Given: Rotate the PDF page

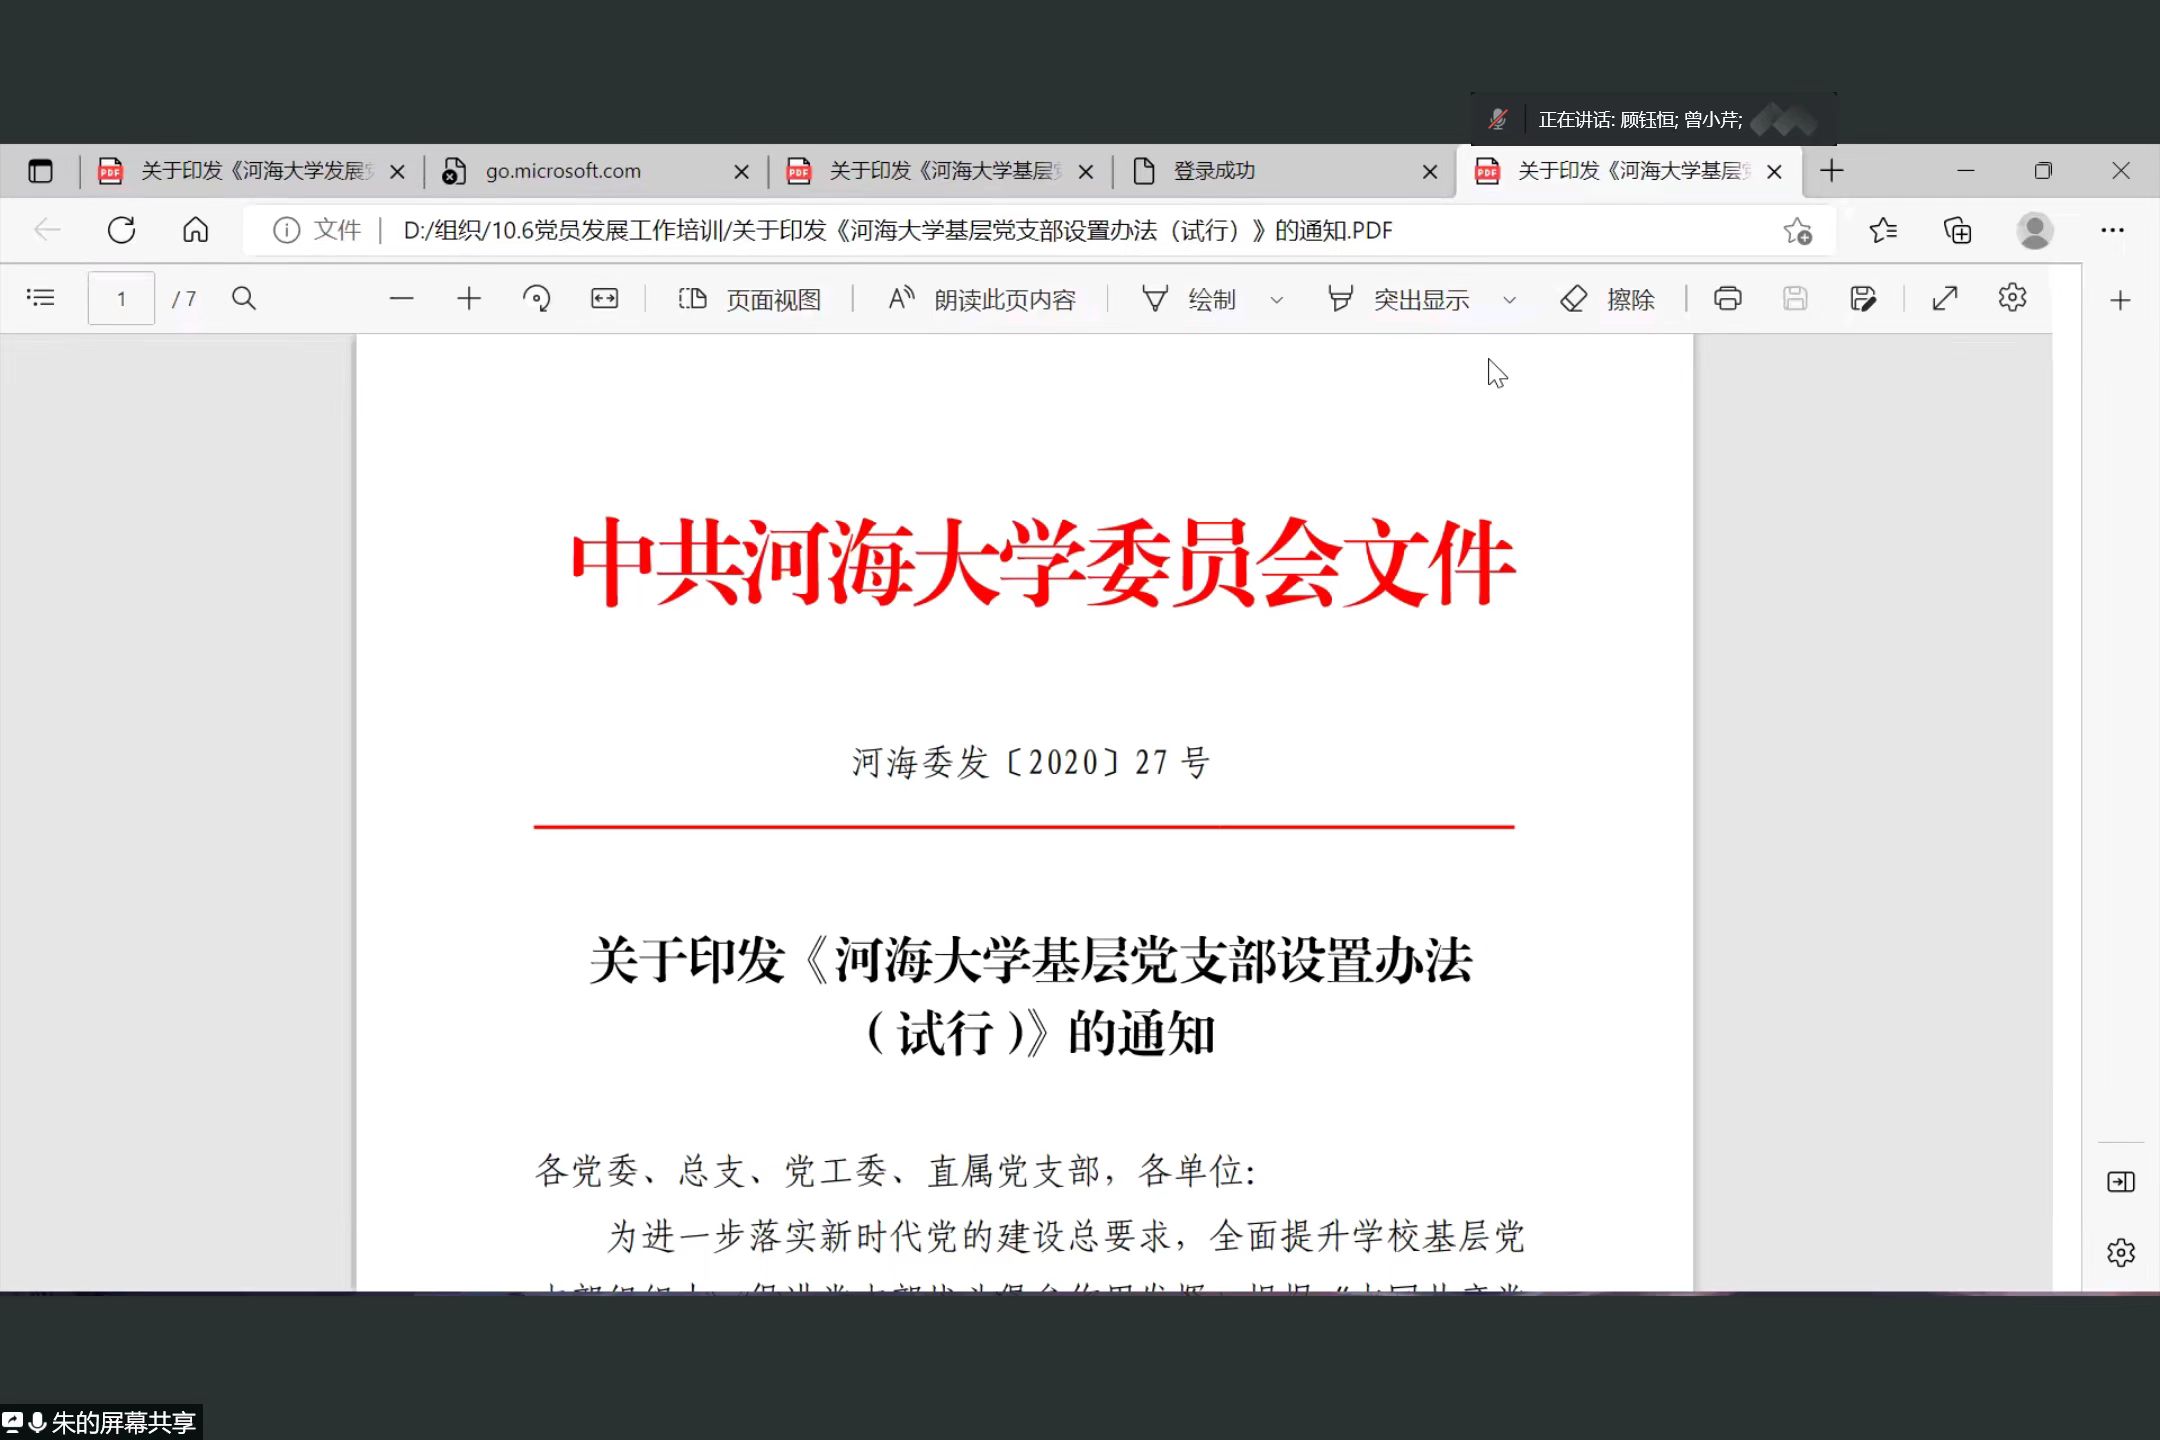Looking at the screenshot, I should pyautogui.click(x=536, y=298).
